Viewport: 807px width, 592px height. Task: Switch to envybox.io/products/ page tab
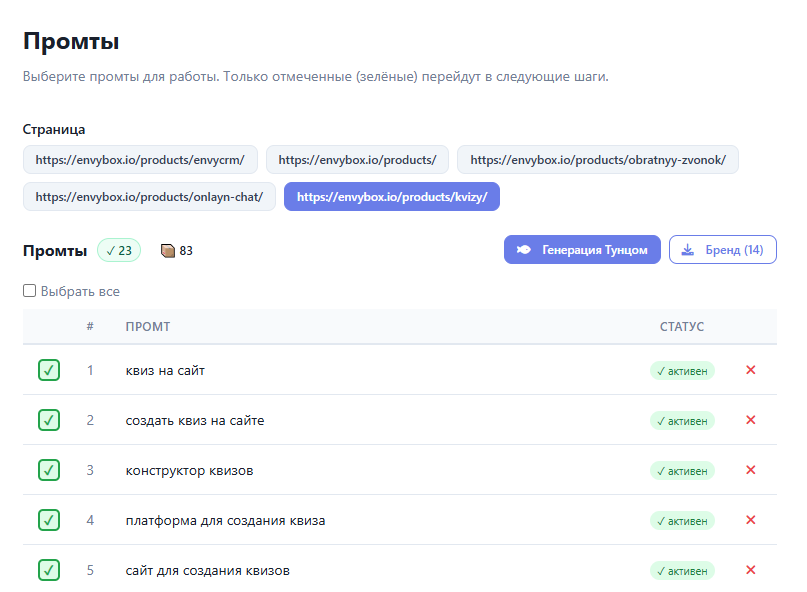pos(357,159)
